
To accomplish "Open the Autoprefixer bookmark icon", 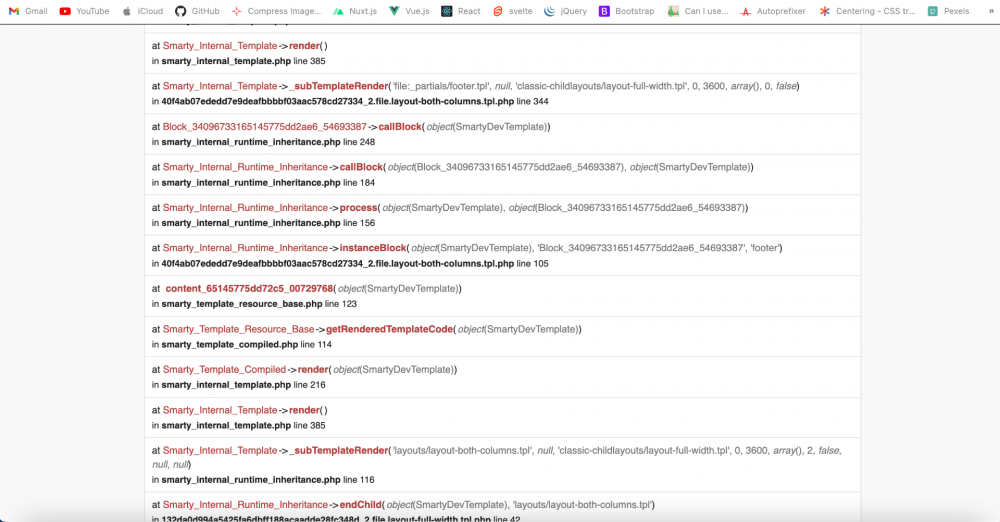I will click(746, 11).
